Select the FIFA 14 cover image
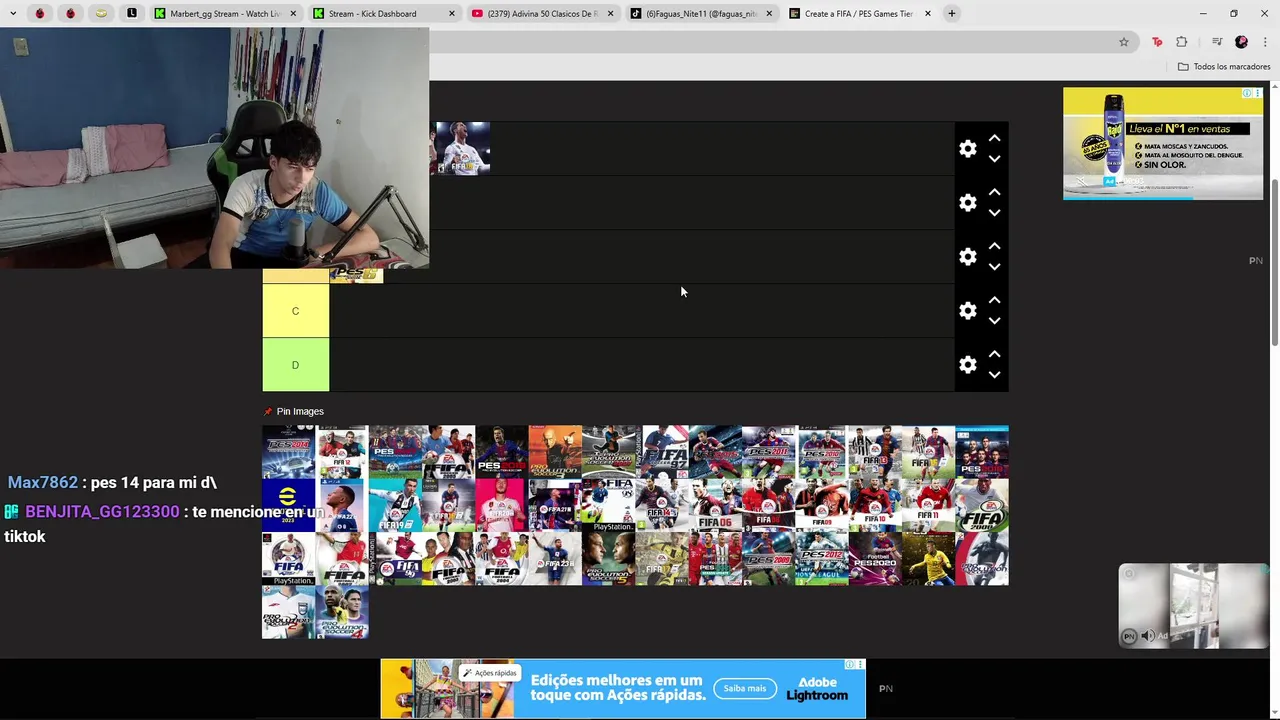The width and height of the screenshot is (1280, 720). pyautogui.click(x=662, y=505)
